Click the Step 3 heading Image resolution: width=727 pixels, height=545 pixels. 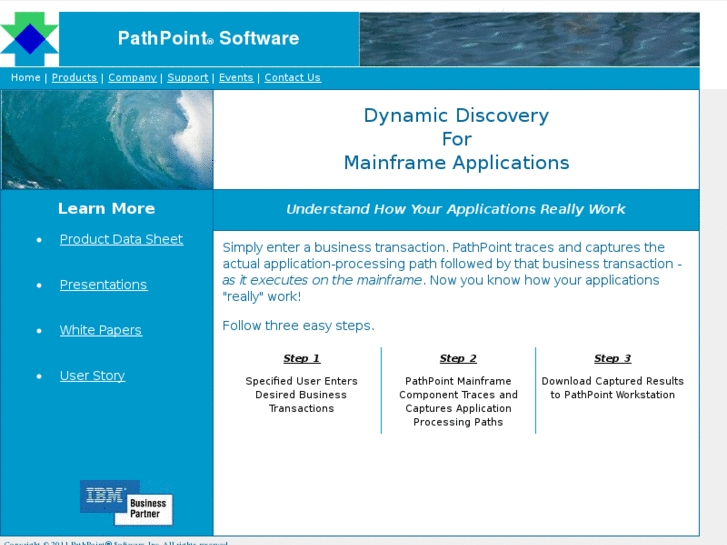click(x=612, y=358)
